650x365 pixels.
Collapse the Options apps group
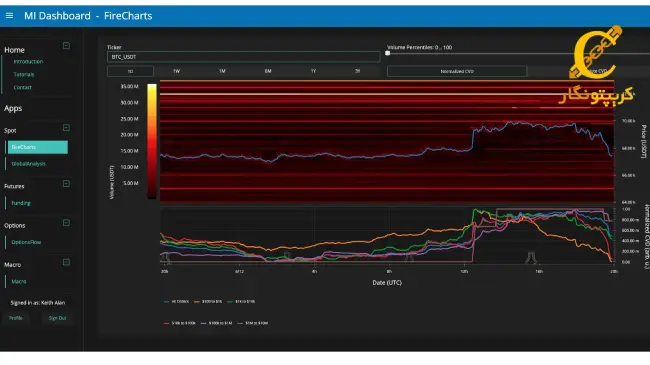66,223
